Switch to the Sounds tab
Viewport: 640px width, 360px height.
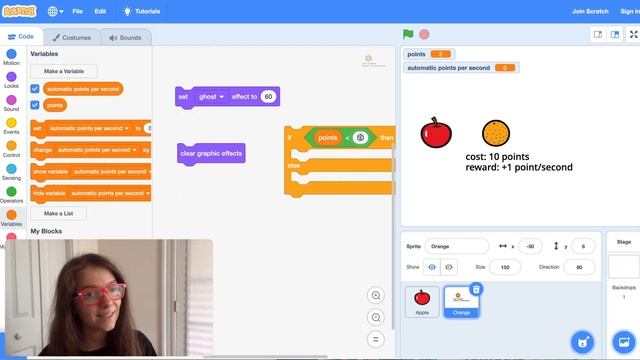125,38
